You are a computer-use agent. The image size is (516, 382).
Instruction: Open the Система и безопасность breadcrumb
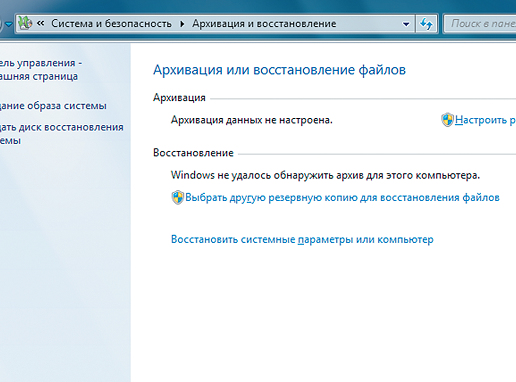(x=111, y=24)
